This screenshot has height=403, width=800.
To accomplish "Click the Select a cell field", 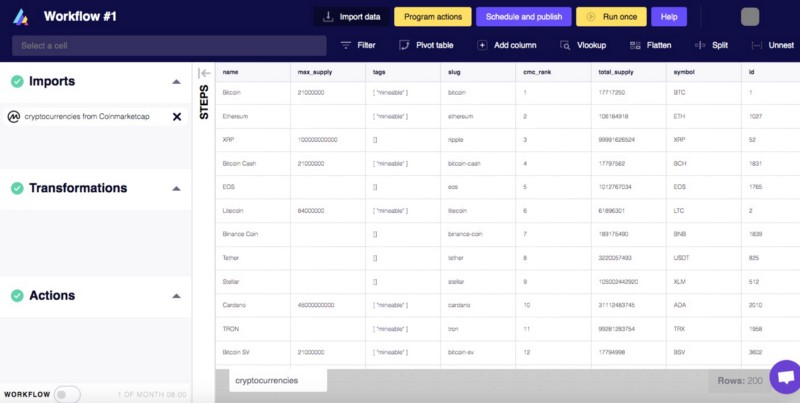I will pyautogui.click(x=169, y=45).
